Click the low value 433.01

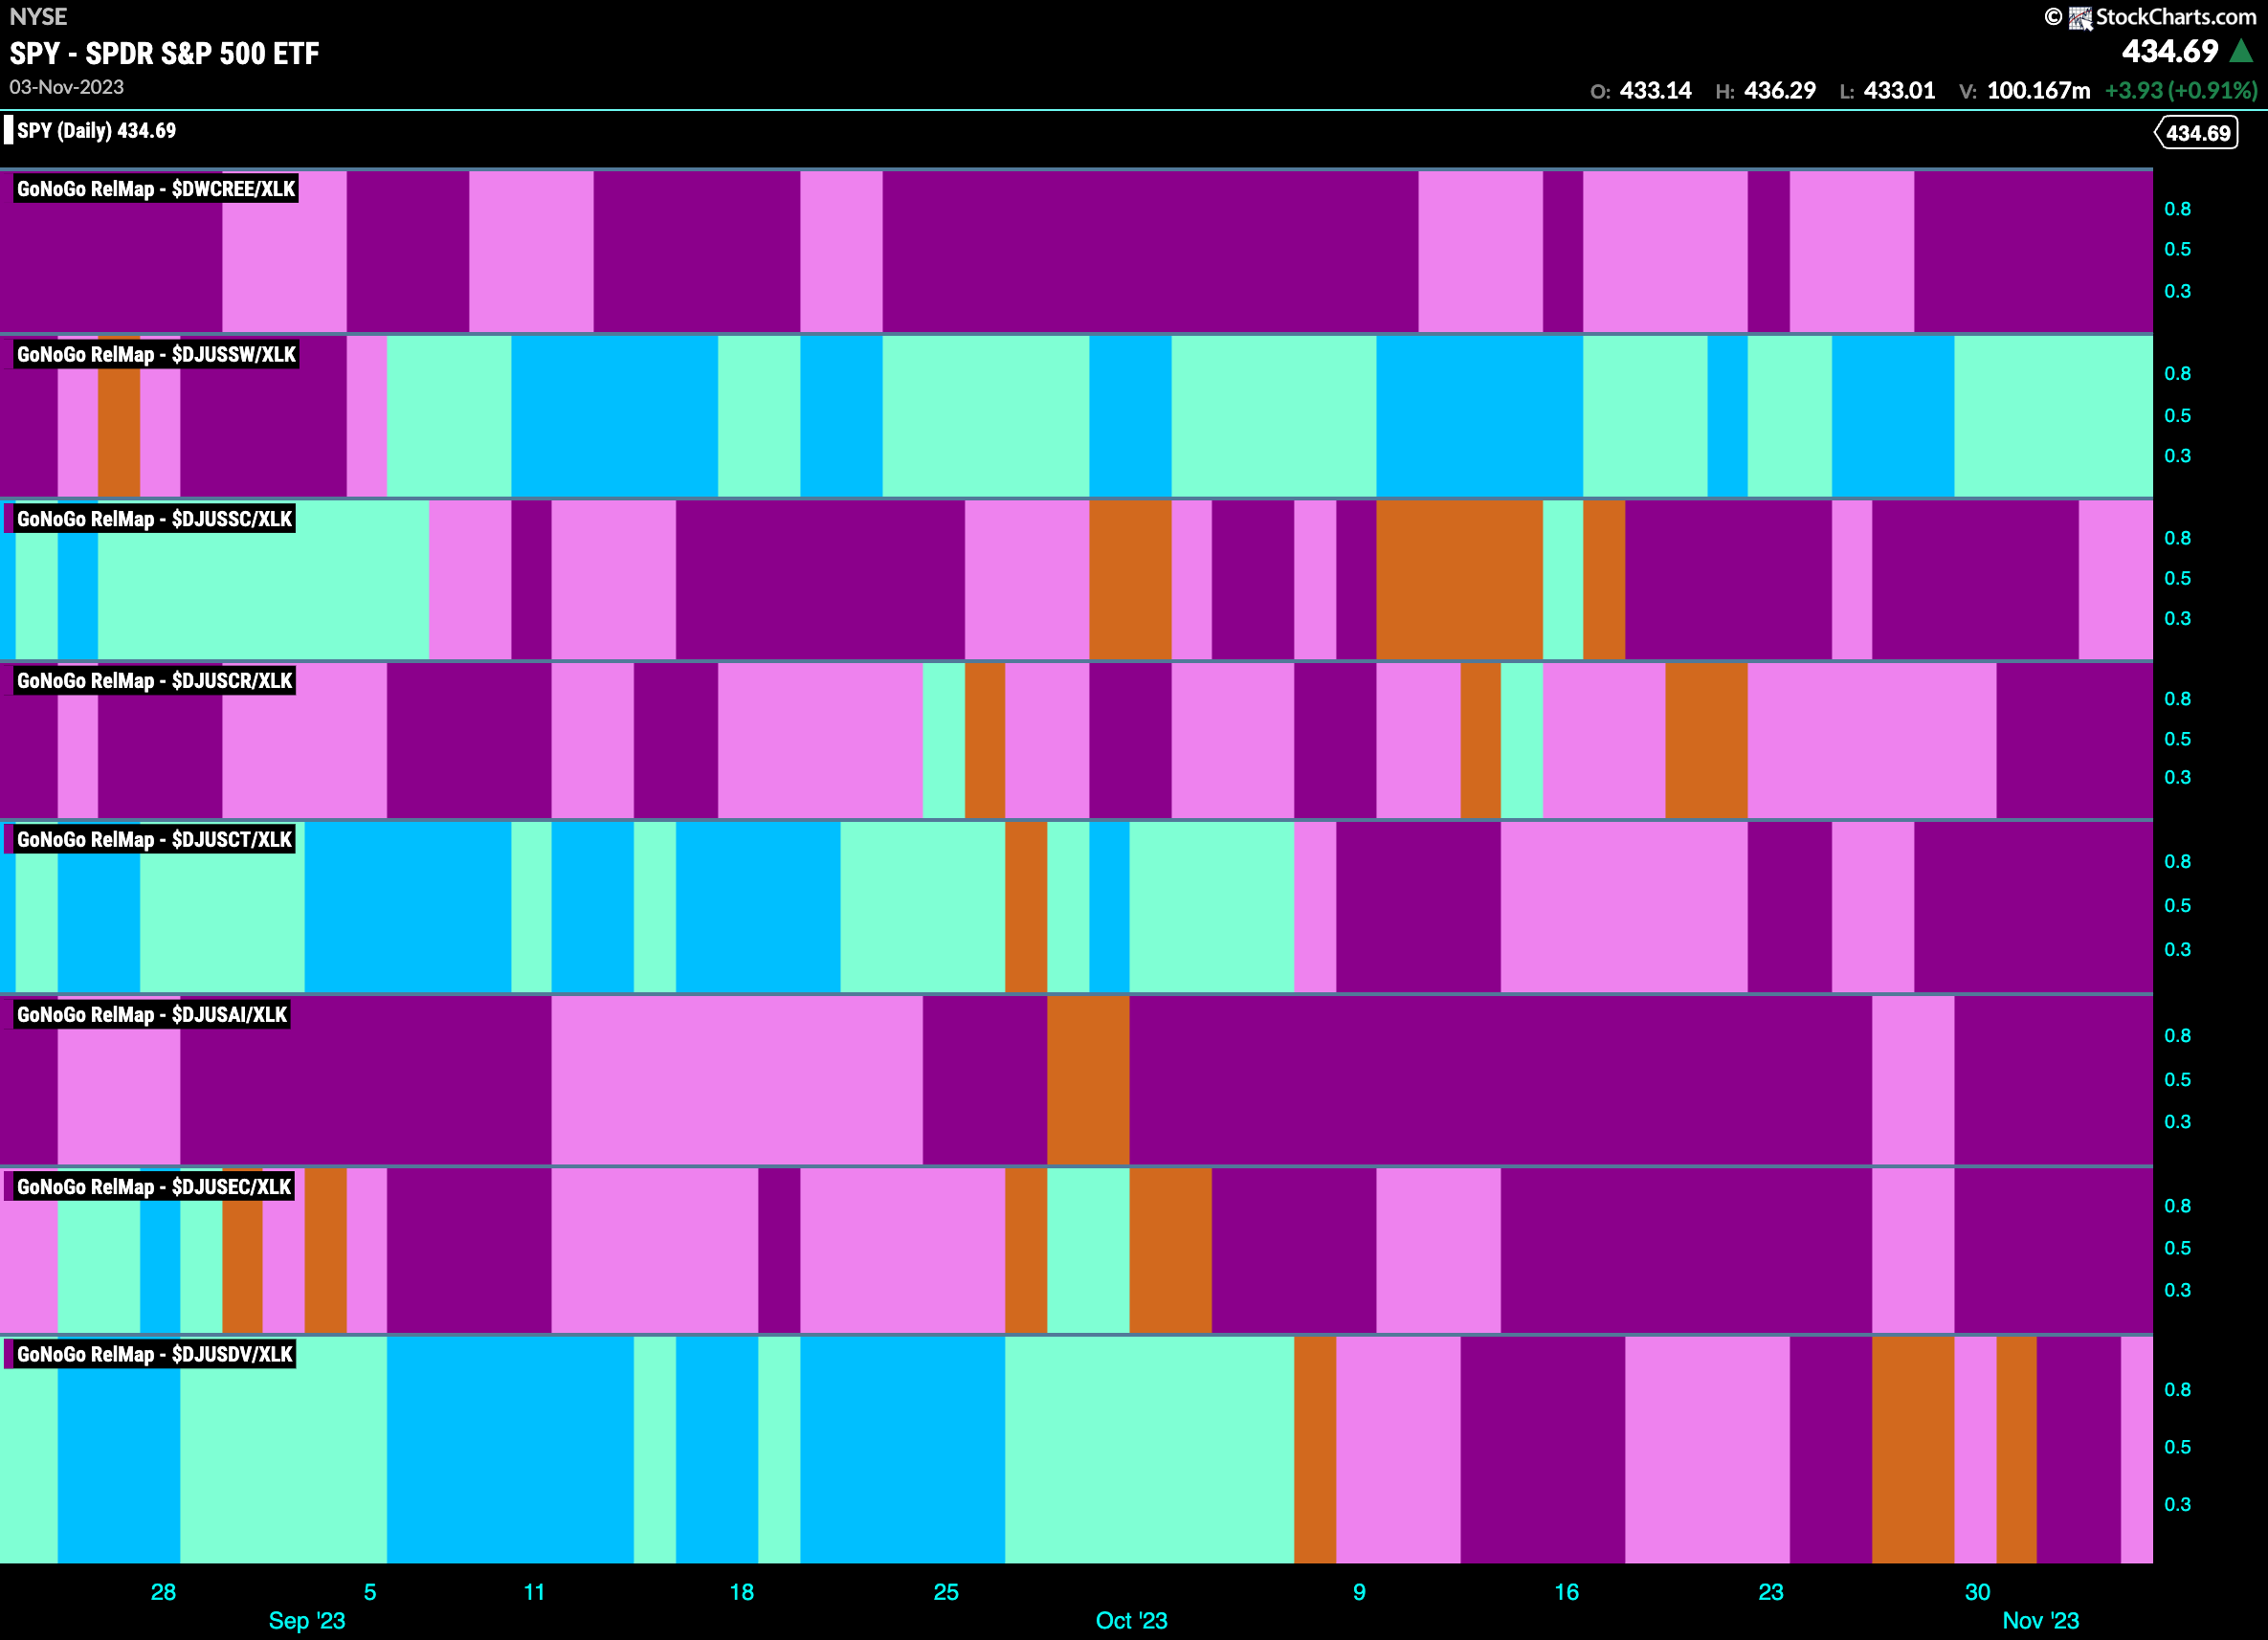[1899, 91]
